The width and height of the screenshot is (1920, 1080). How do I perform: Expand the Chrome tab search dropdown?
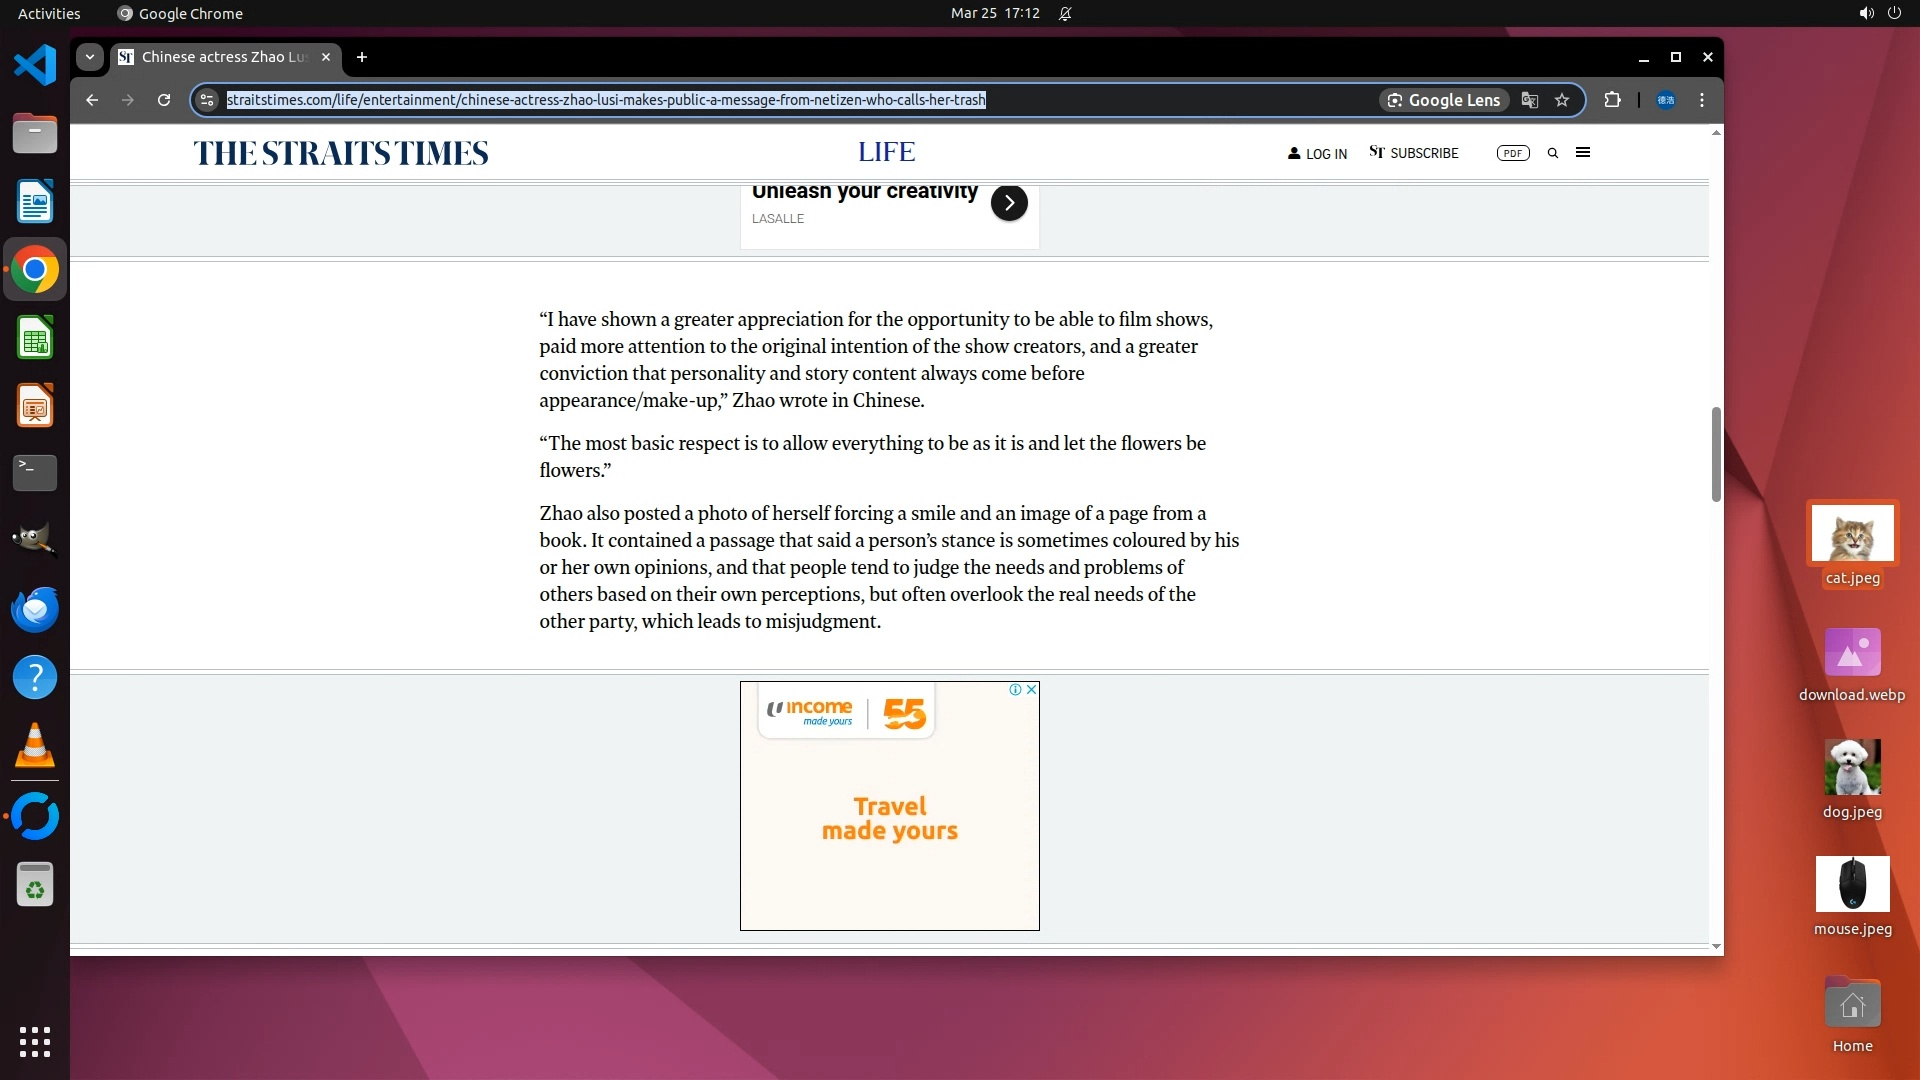[x=90, y=57]
